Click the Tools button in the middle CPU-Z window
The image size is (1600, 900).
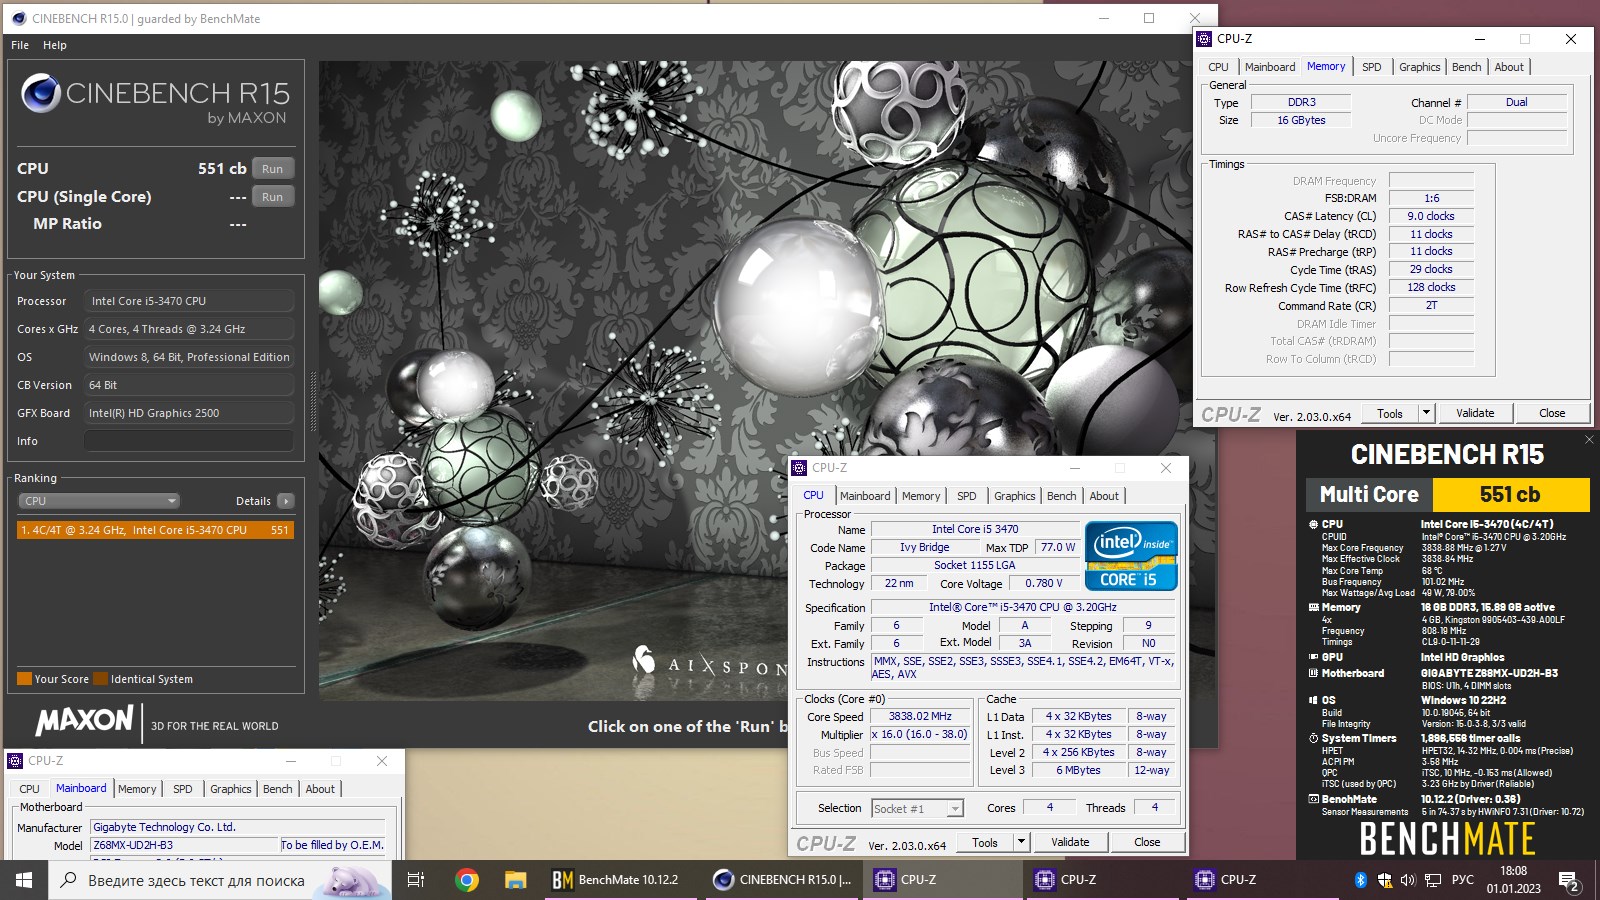pyautogui.click(x=985, y=842)
